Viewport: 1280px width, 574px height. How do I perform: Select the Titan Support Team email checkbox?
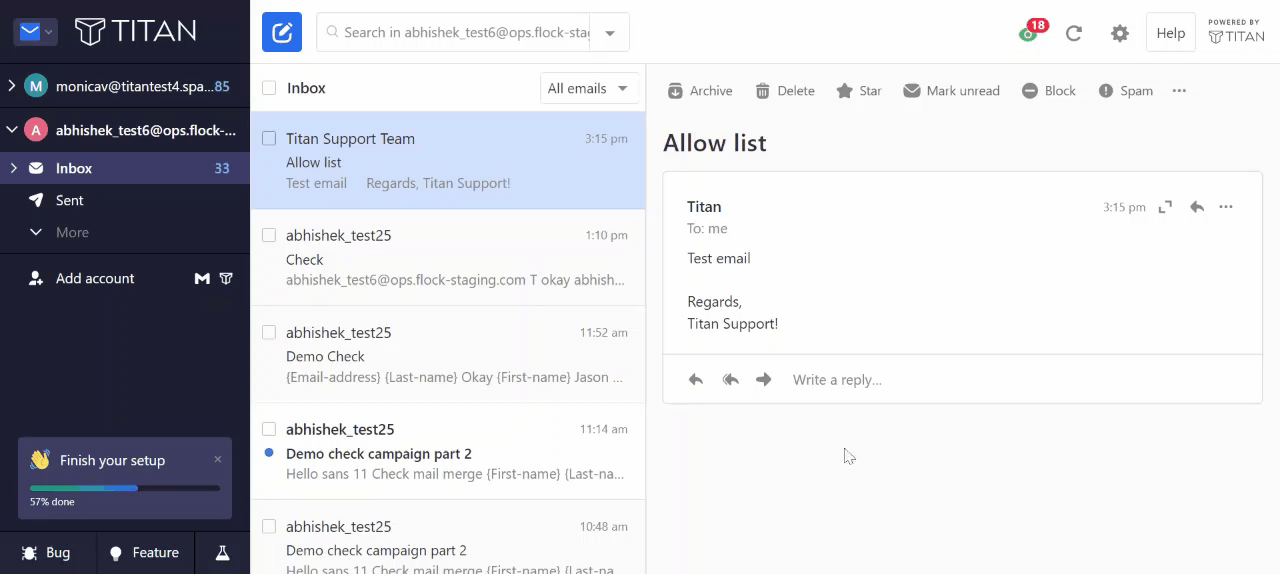(269, 139)
